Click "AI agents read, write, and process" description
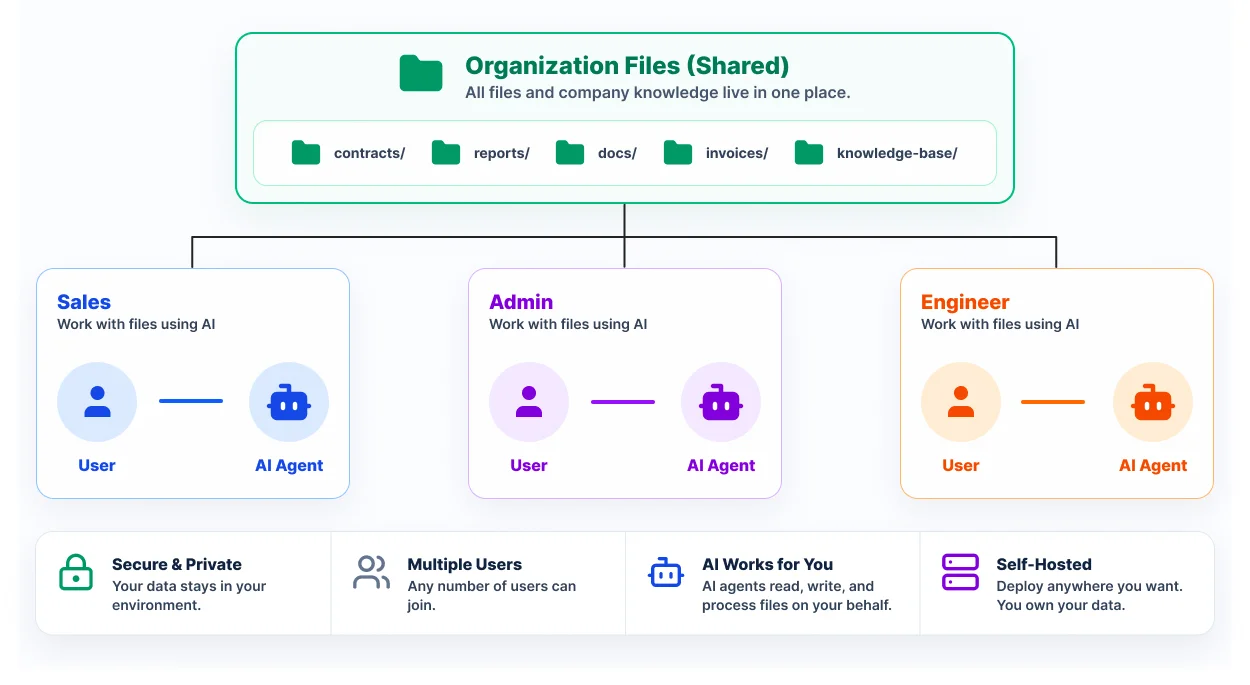Image resolution: width=1250 pixels, height=685 pixels. click(797, 595)
